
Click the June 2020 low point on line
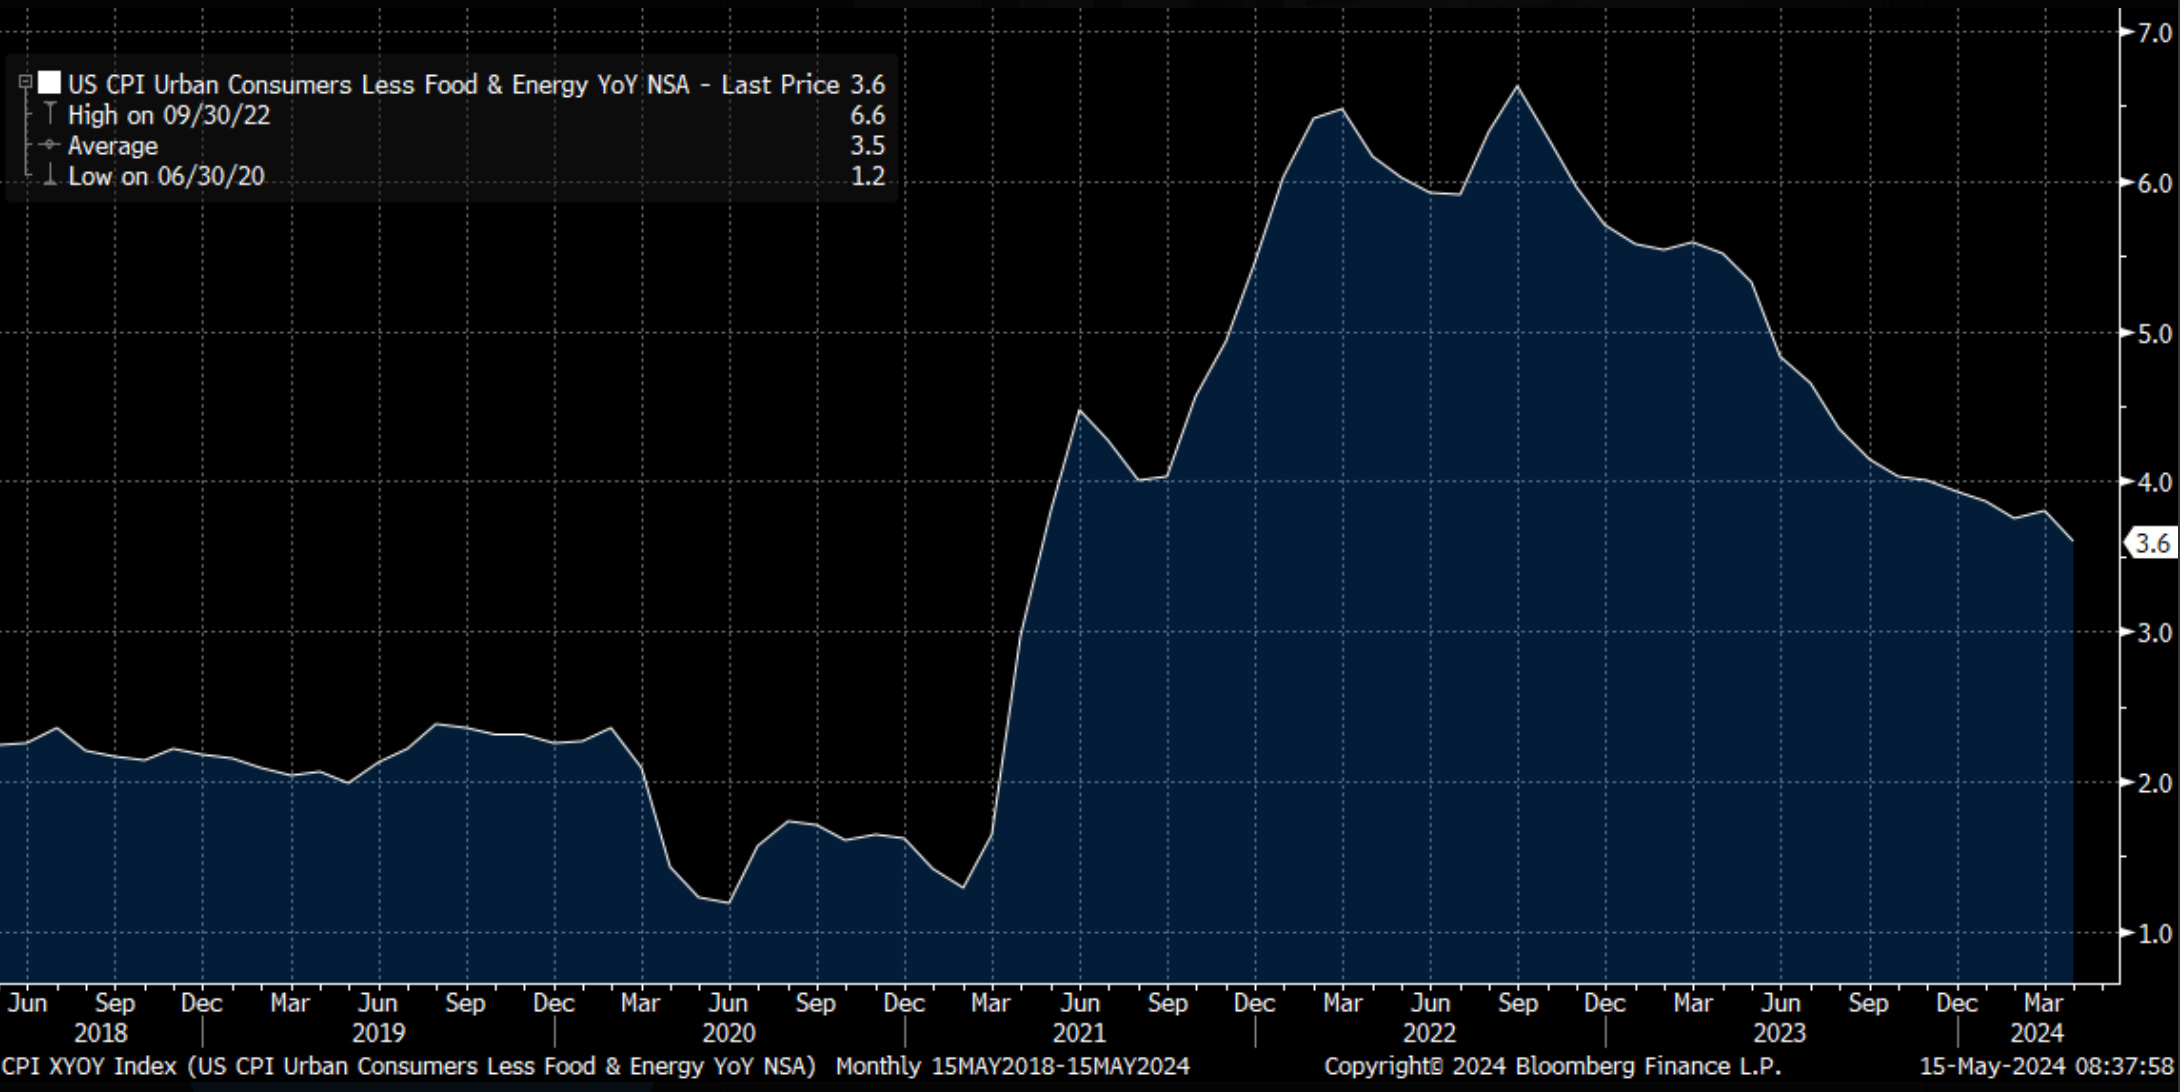[x=728, y=902]
